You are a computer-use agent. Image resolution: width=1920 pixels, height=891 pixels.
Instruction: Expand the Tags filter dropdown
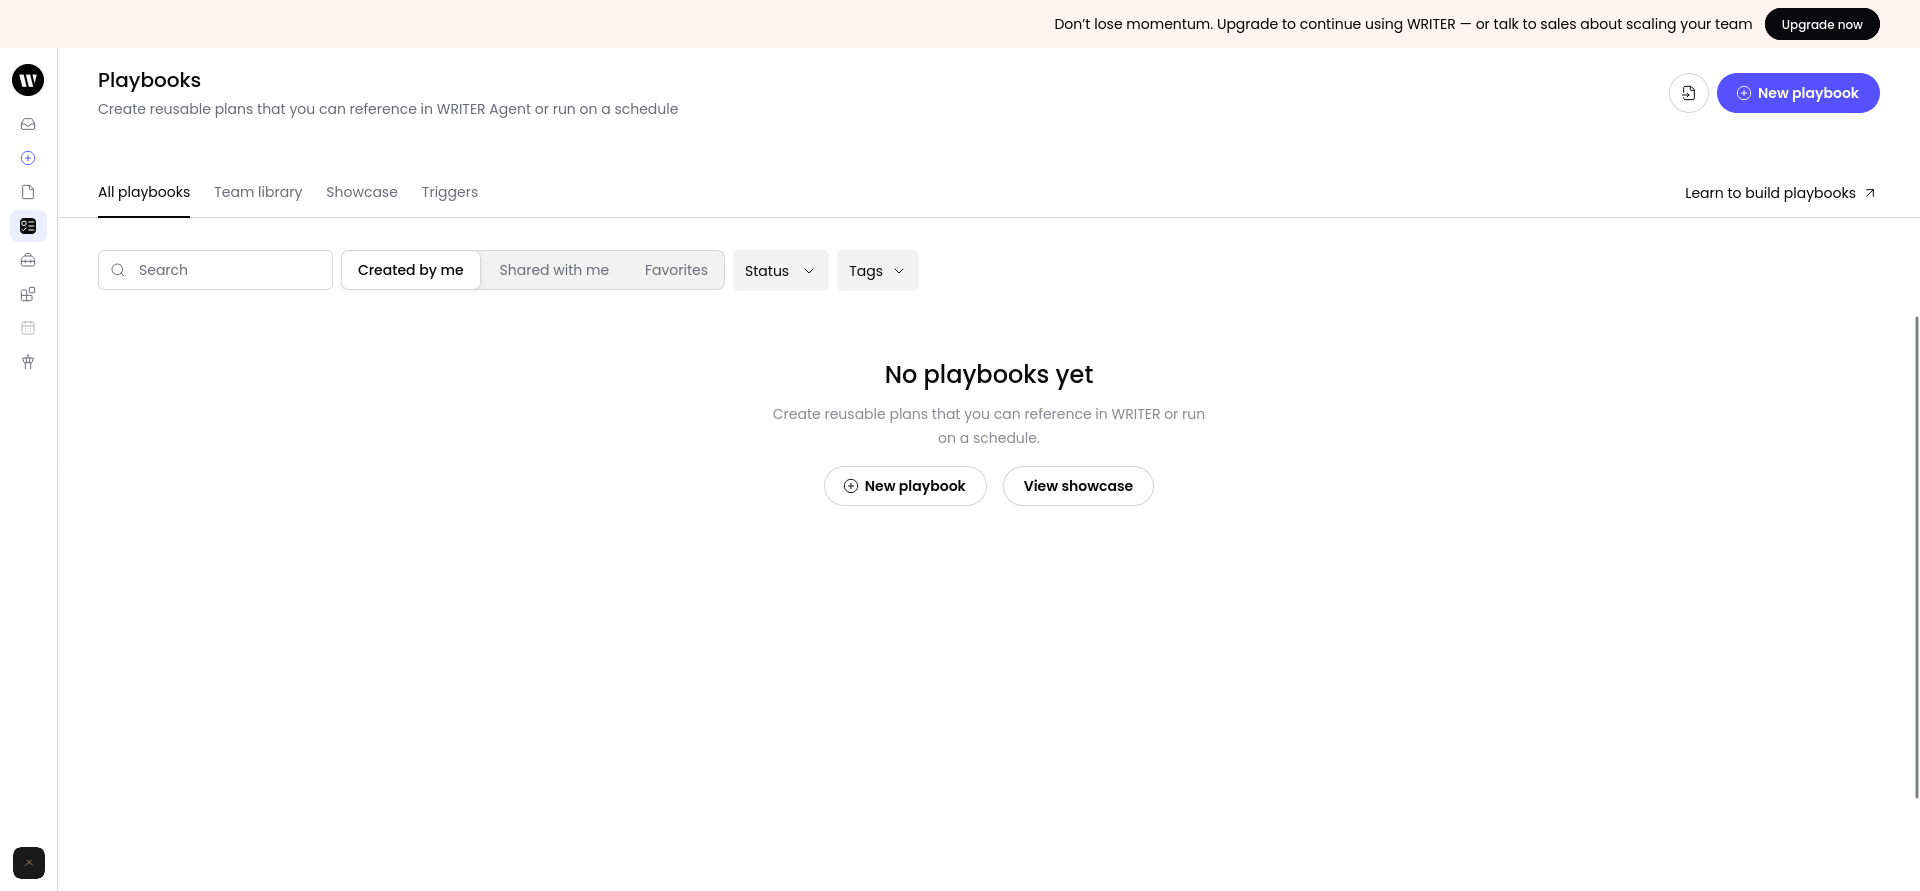click(x=877, y=271)
